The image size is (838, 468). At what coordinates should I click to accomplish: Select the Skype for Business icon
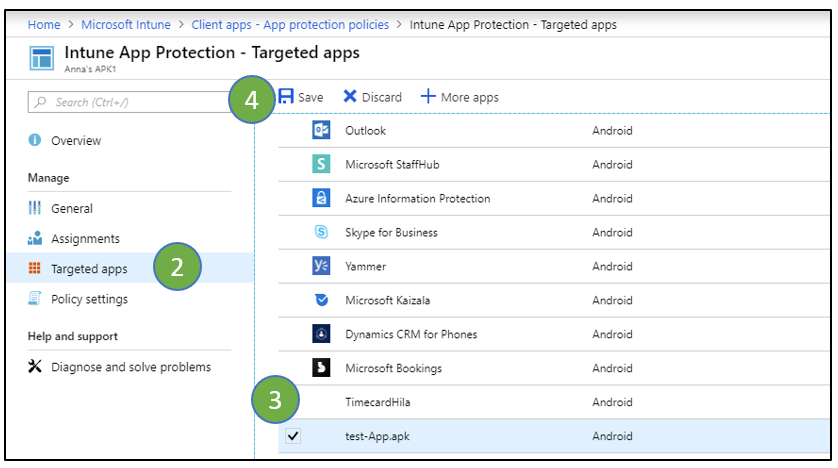coord(321,232)
